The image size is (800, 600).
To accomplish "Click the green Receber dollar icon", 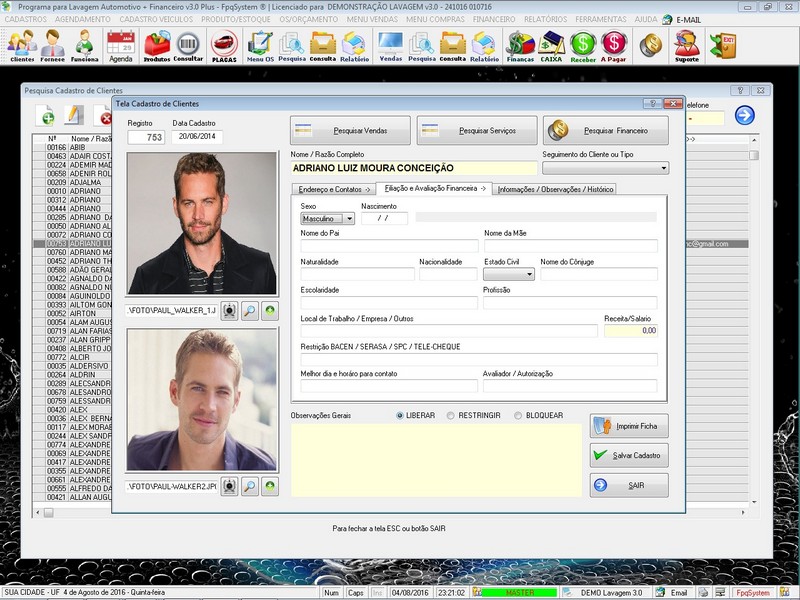I will point(583,46).
